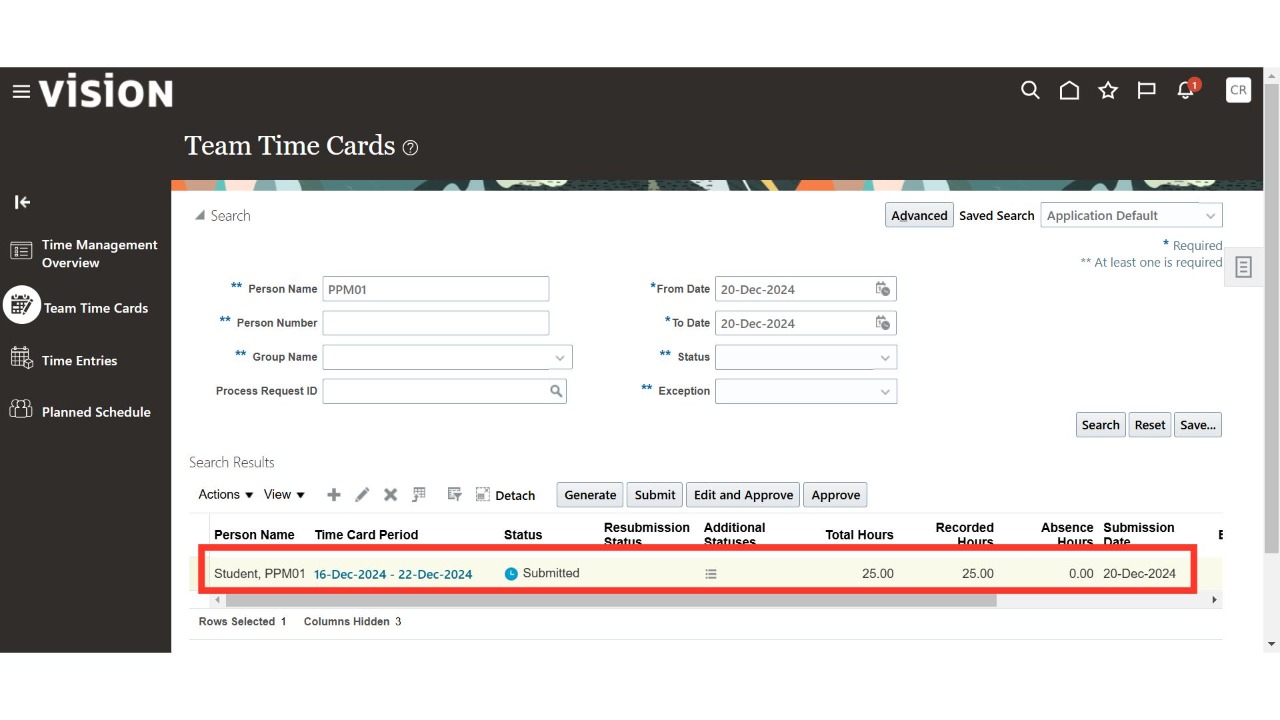Click the Total Hours column header

tap(859, 535)
